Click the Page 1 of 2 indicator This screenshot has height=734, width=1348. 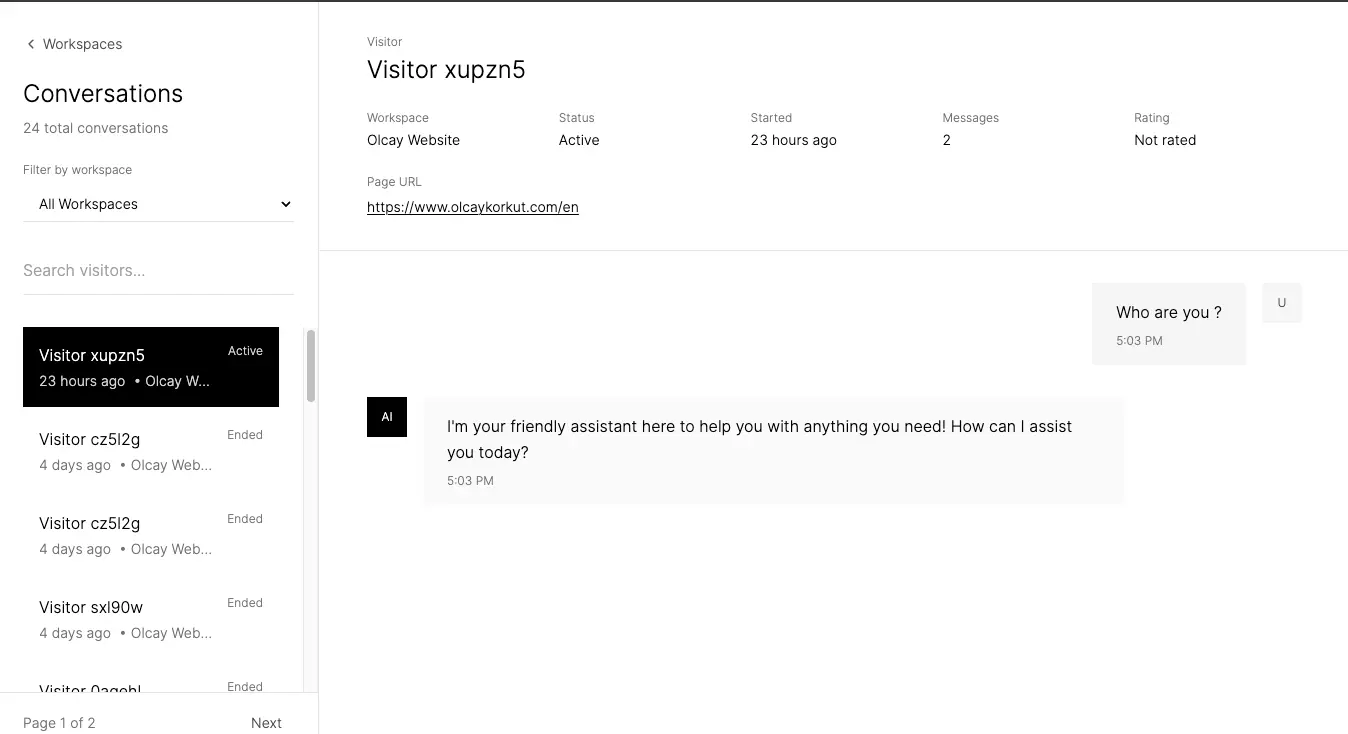point(59,723)
